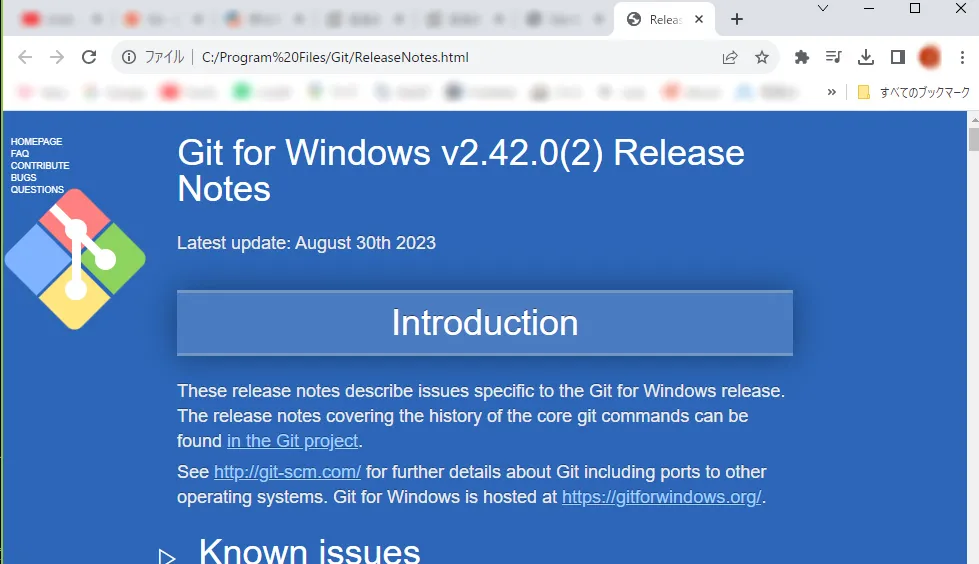Bookmark this page with the star icon
Viewport: 979px width, 564px height.
coord(762,57)
